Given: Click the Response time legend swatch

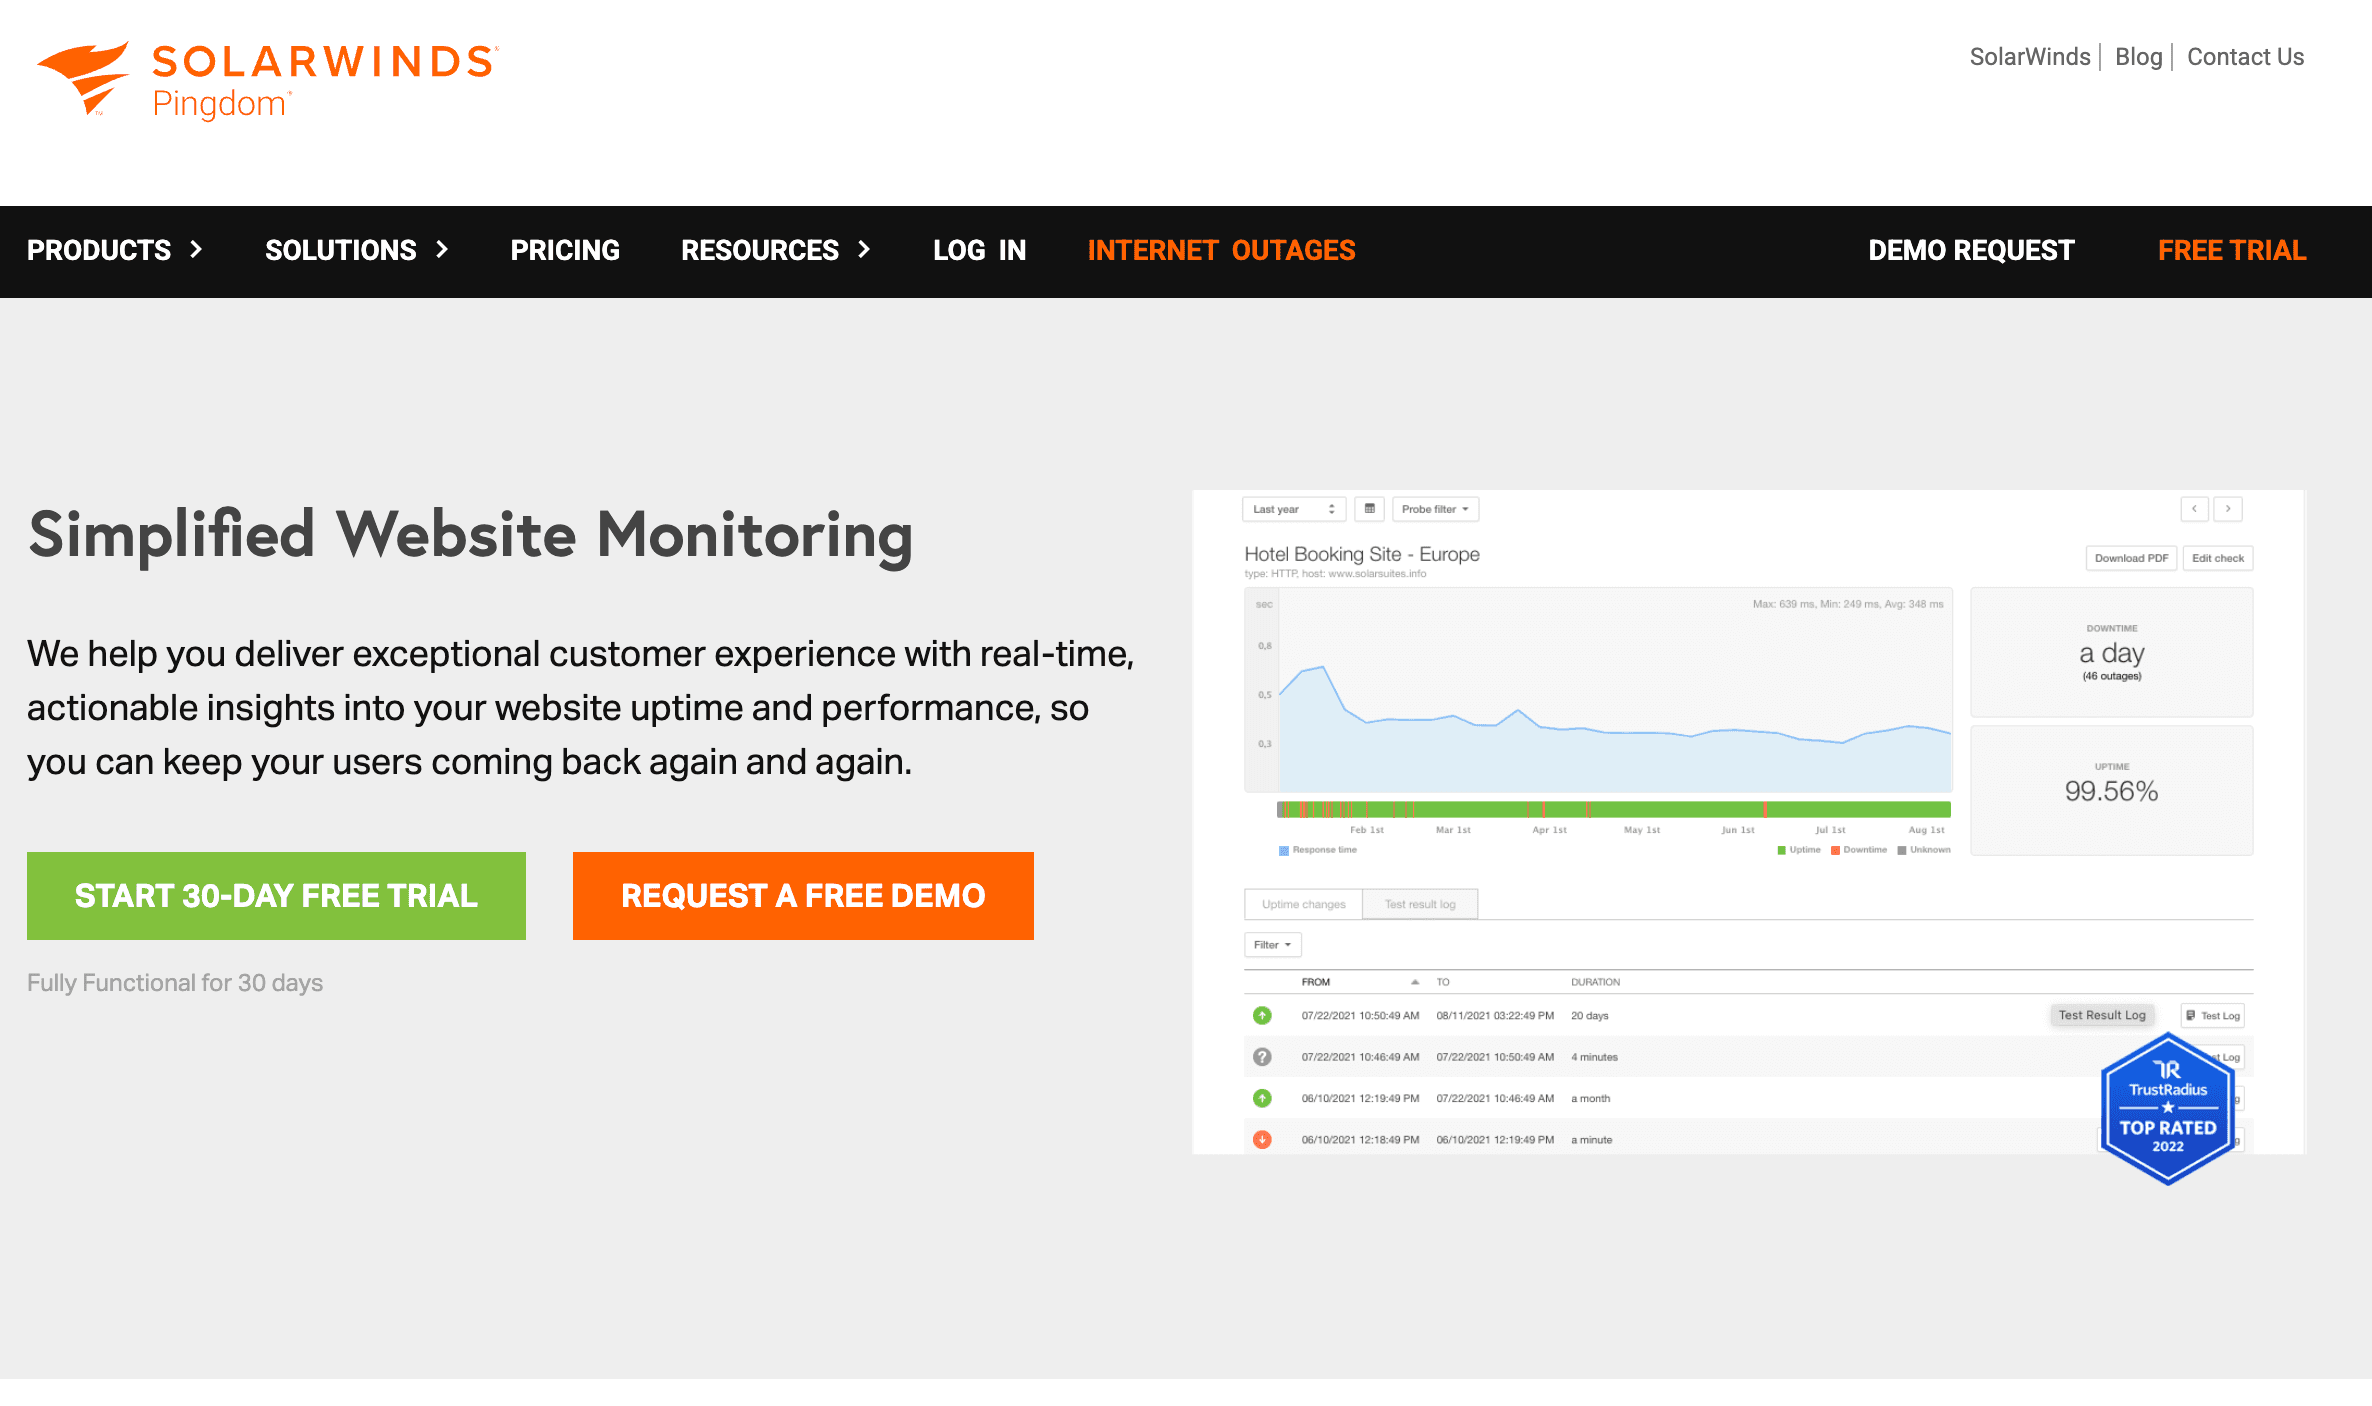Looking at the screenshot, I should click(1284, 850).
